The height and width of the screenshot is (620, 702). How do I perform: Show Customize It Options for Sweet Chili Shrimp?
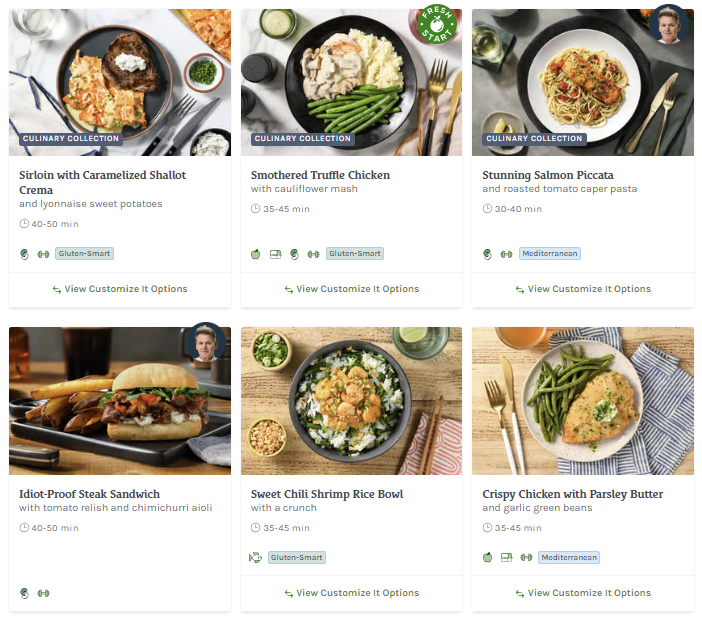tap(351, 593)
